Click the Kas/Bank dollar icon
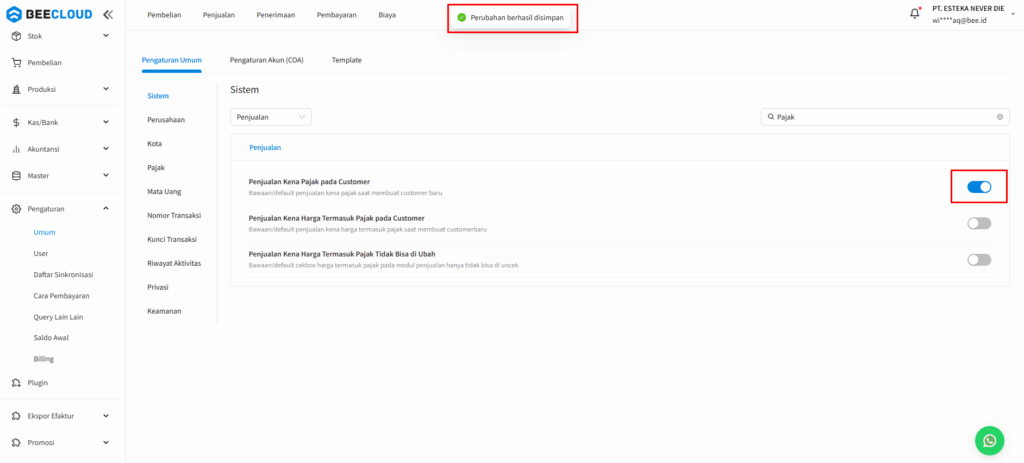The height and width of the screenshot is (463, 1024). pyautogui.click(x=17, y=122)
